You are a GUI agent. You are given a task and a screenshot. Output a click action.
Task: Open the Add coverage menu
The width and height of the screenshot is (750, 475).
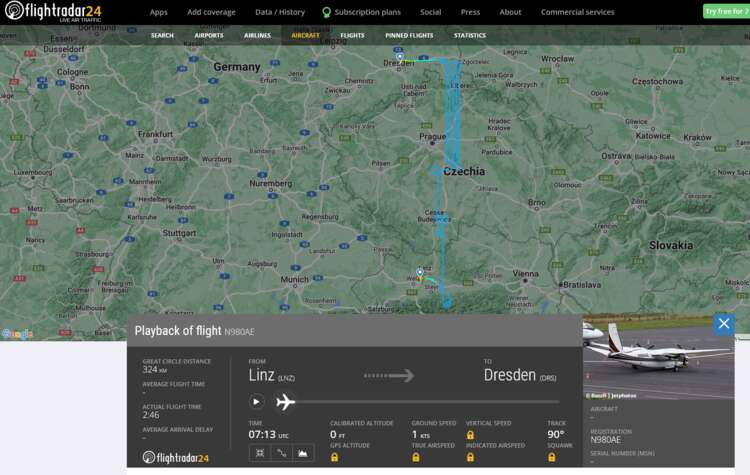211,12
